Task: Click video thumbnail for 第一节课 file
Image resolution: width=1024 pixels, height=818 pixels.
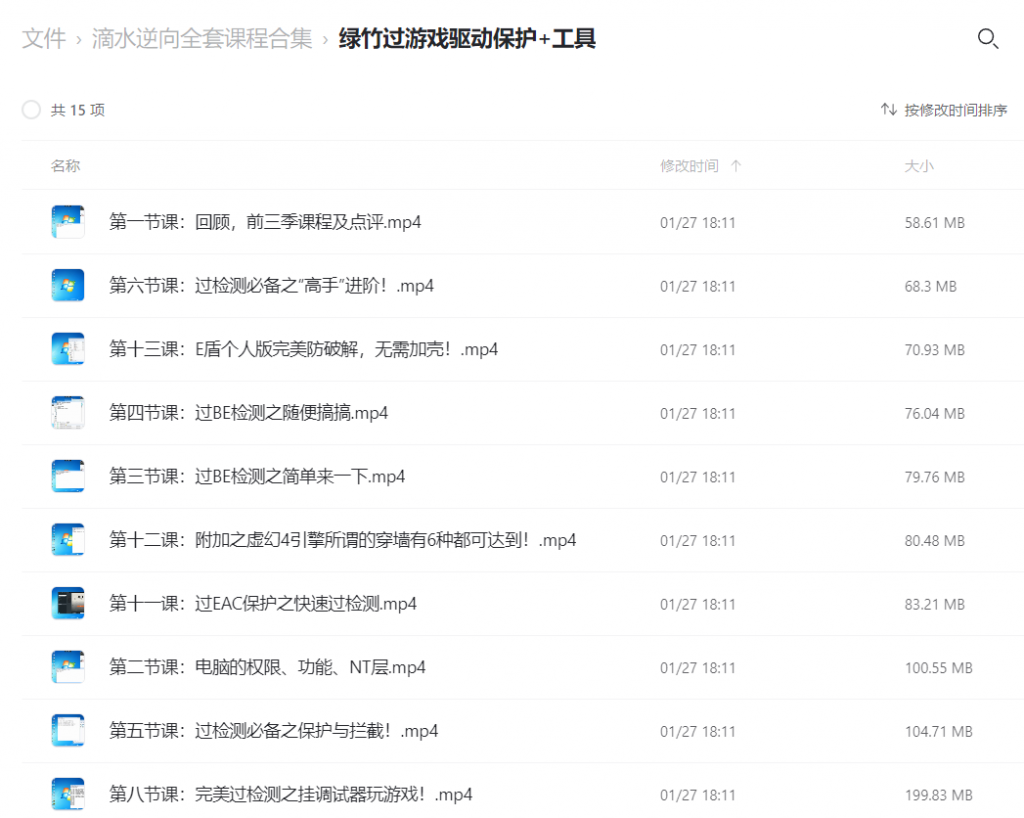Action: click(x=68, y=222)
